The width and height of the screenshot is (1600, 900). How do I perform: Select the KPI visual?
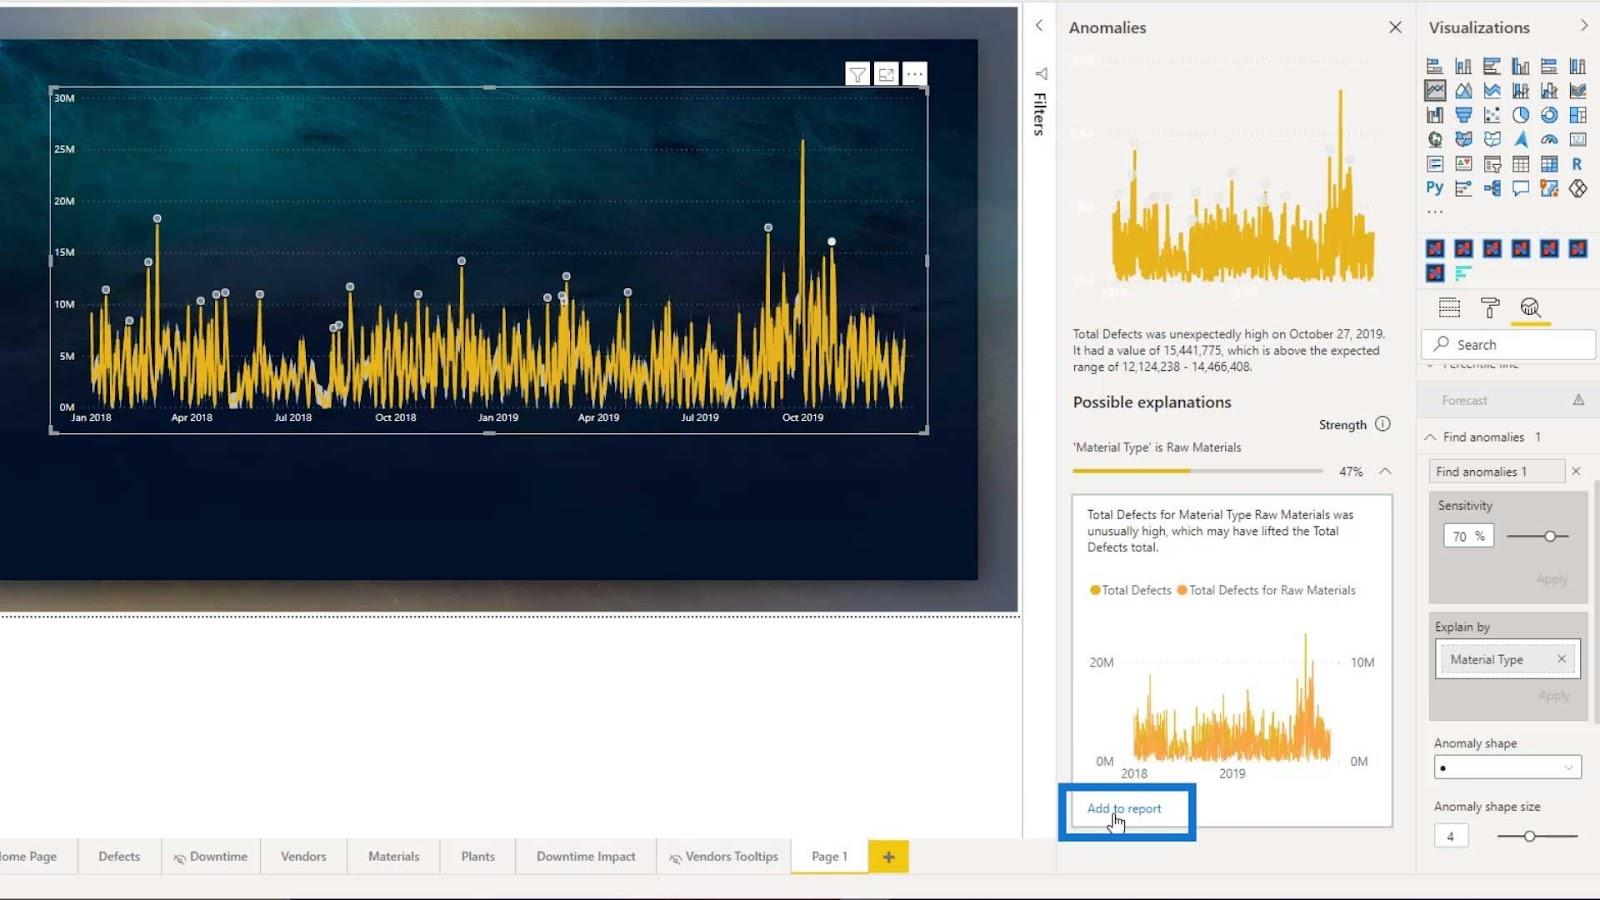tap(1463, 163)
